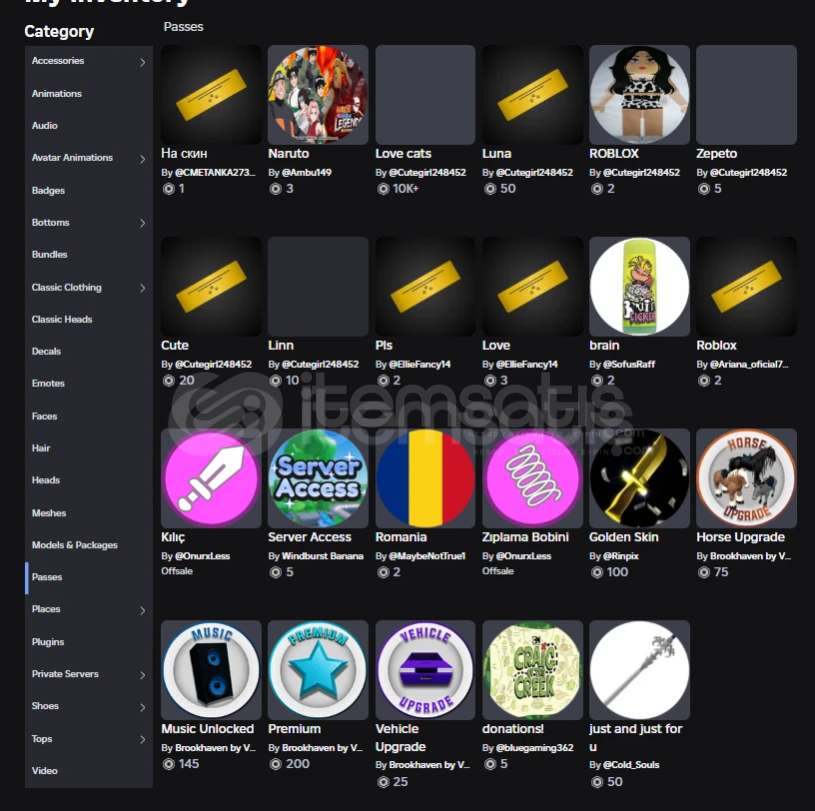Open the Vehicle Upgrade car icon
Viewport: 815px width, 811px height.
425,670
